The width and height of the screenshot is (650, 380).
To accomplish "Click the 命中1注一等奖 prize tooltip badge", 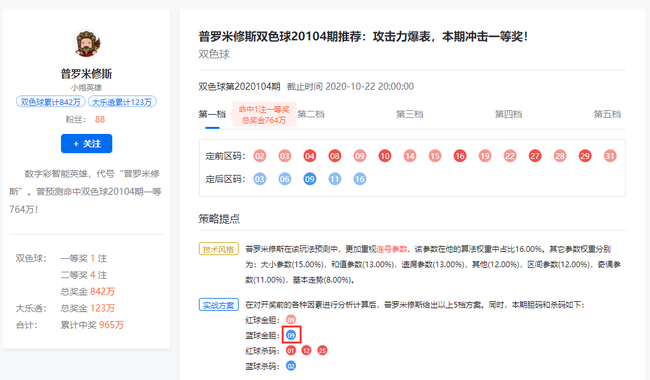I will [x=264, y=114].
